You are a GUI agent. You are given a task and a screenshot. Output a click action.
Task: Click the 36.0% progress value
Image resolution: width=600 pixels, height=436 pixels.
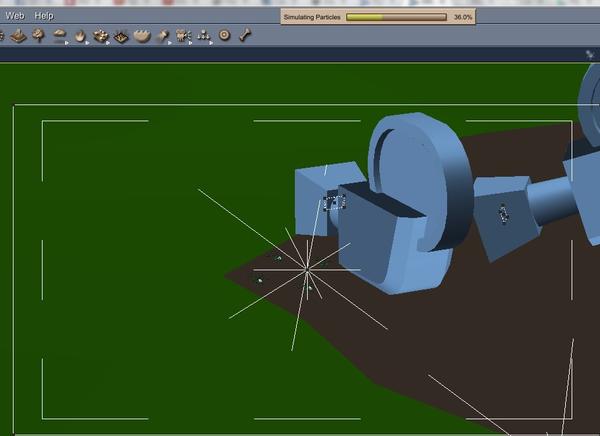(463, 17)
